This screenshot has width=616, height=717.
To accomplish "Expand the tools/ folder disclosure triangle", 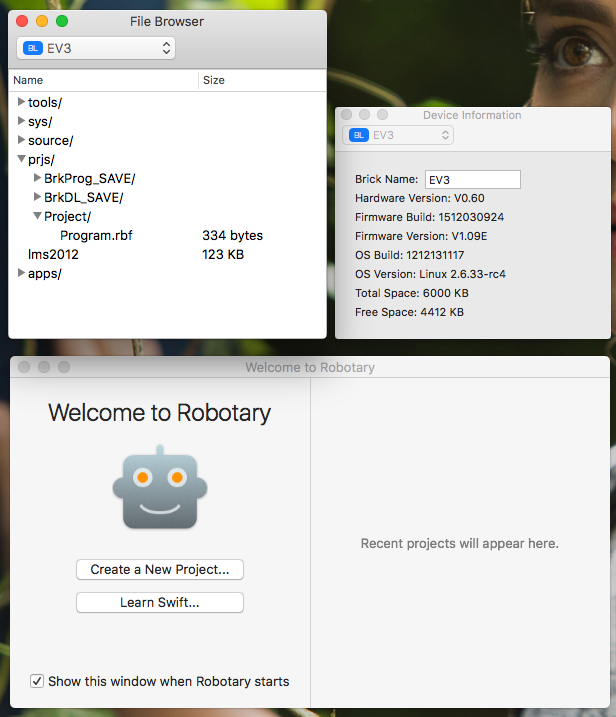I will (x=21, y=102).
